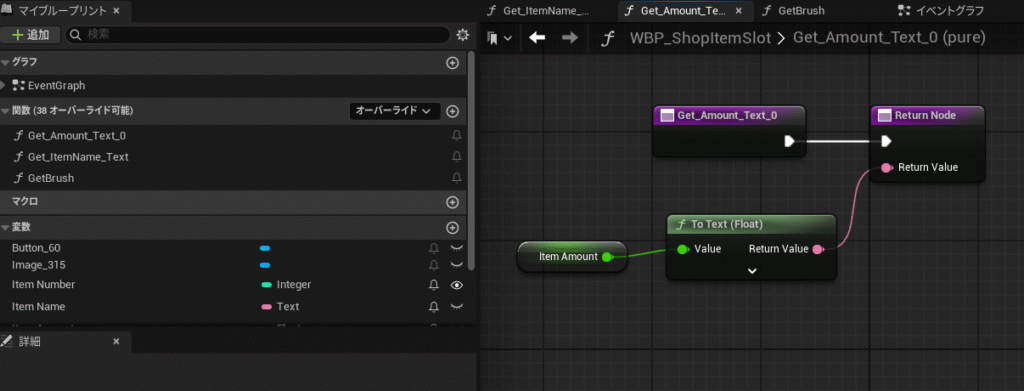Click Image_315 blue type pill
Viewport: 1024px width, 391px height.
[265, 265]
